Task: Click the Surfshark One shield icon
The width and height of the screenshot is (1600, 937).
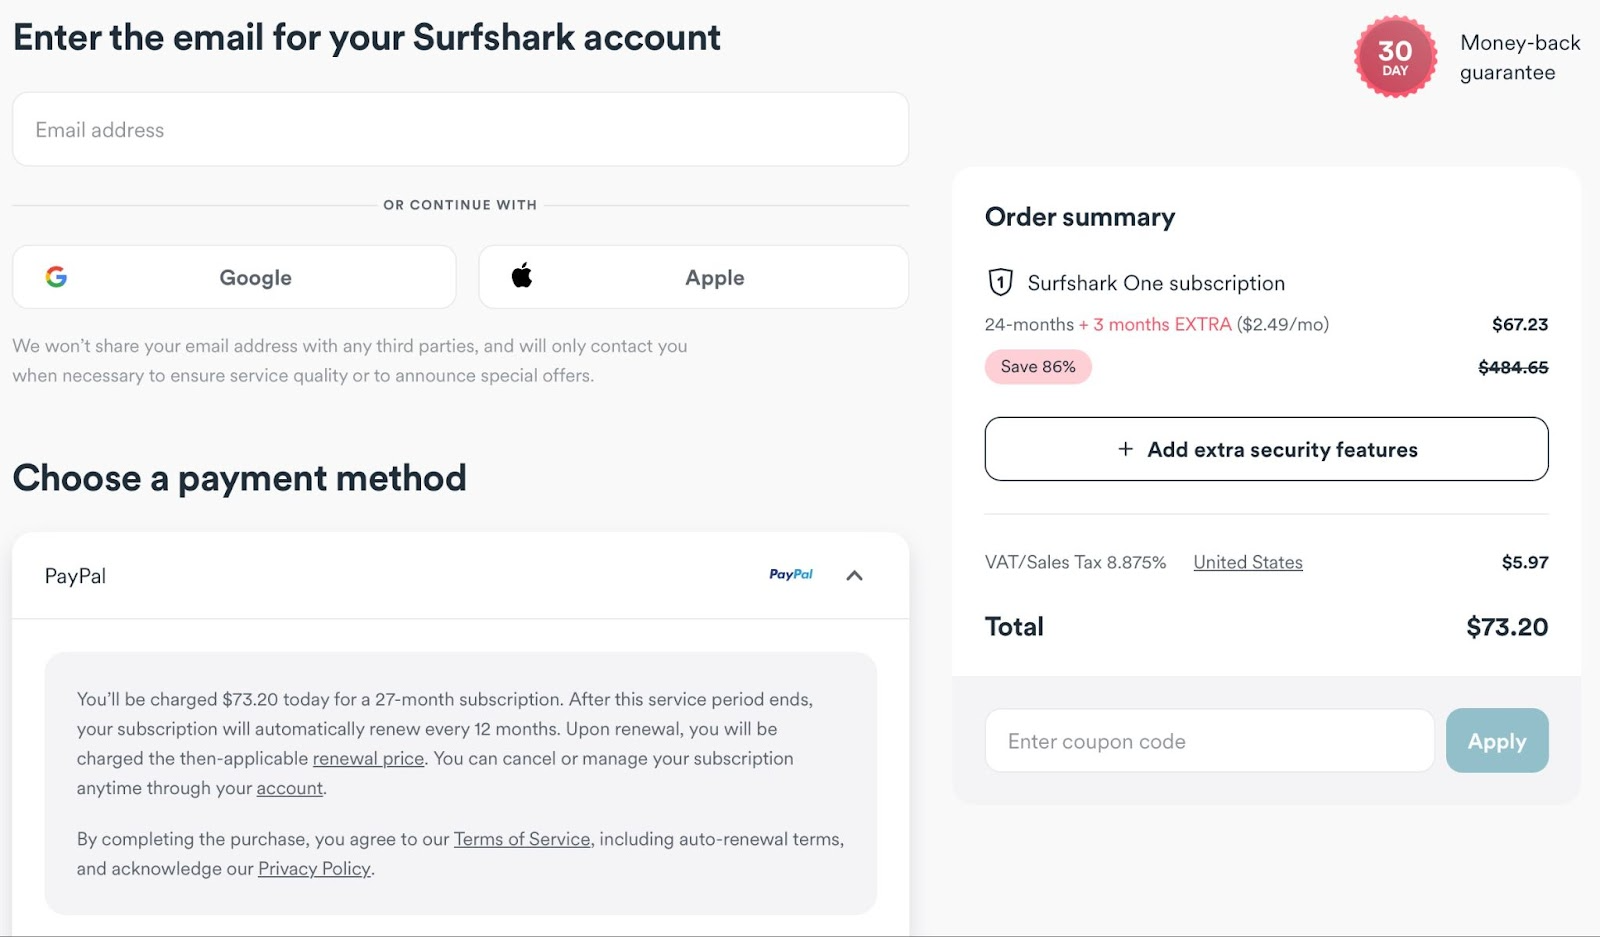Action: pos(999,283)
